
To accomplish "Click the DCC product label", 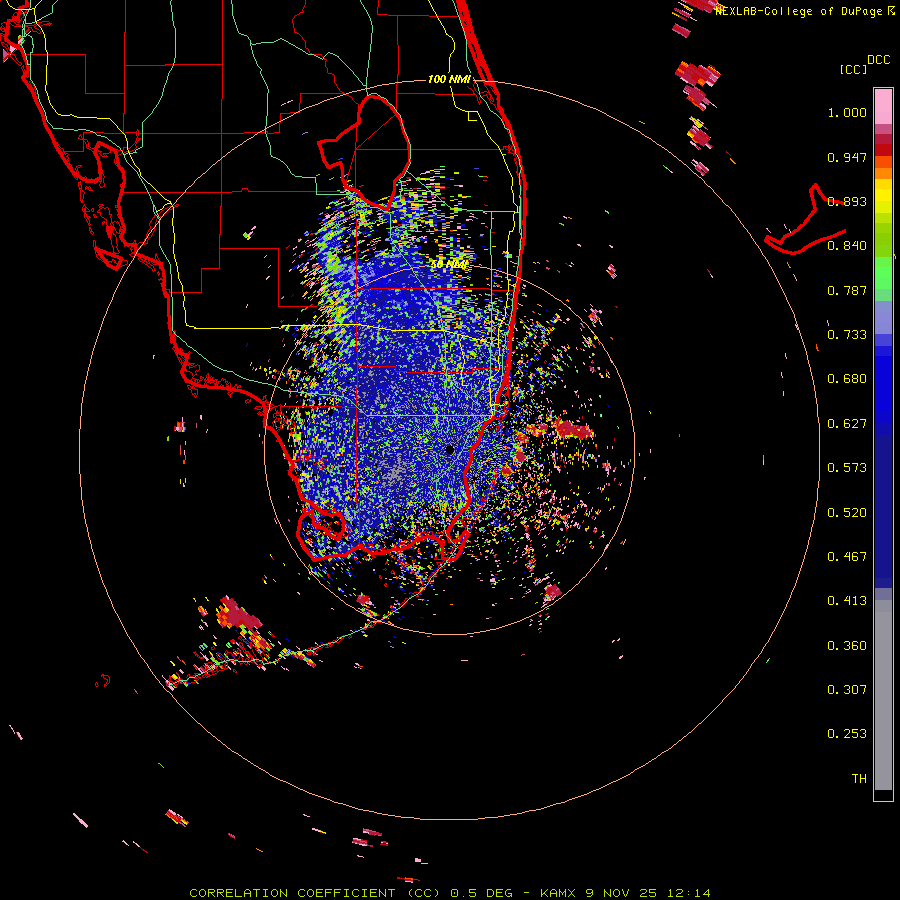I will coord(879,60).
